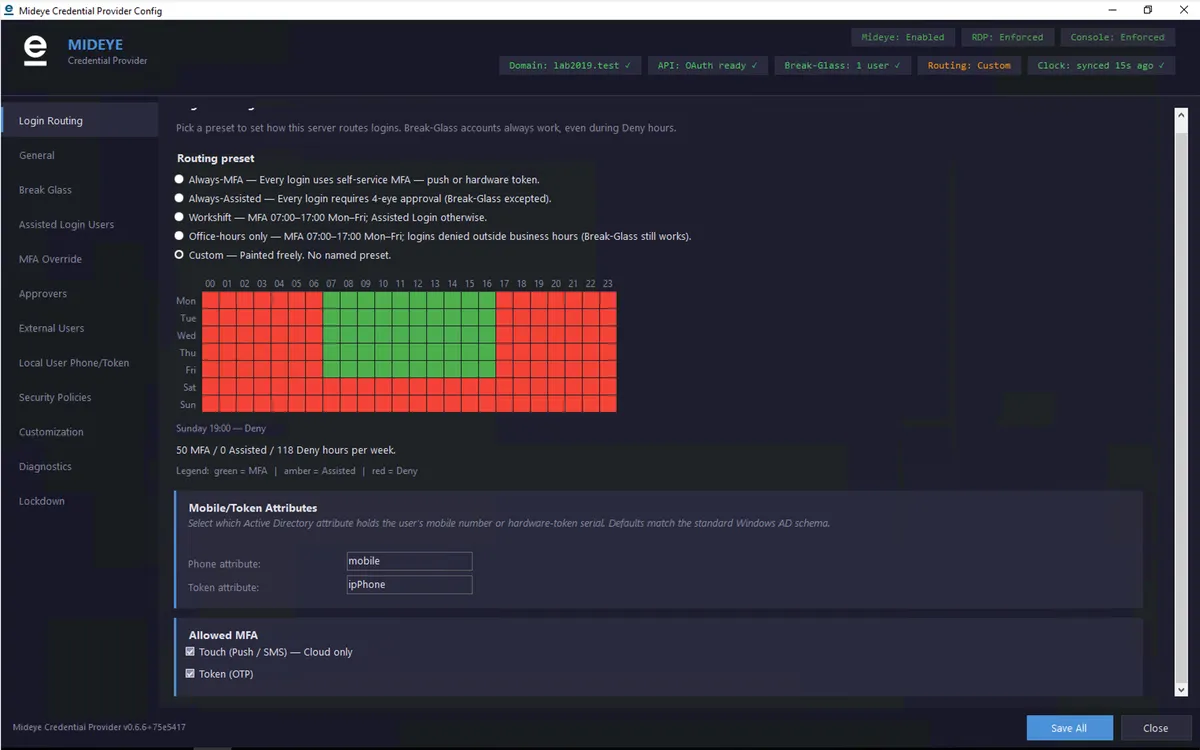Select the Always-Assisted routing preset
This screenshot has width=1200, height=750.
tap(179, 198)
